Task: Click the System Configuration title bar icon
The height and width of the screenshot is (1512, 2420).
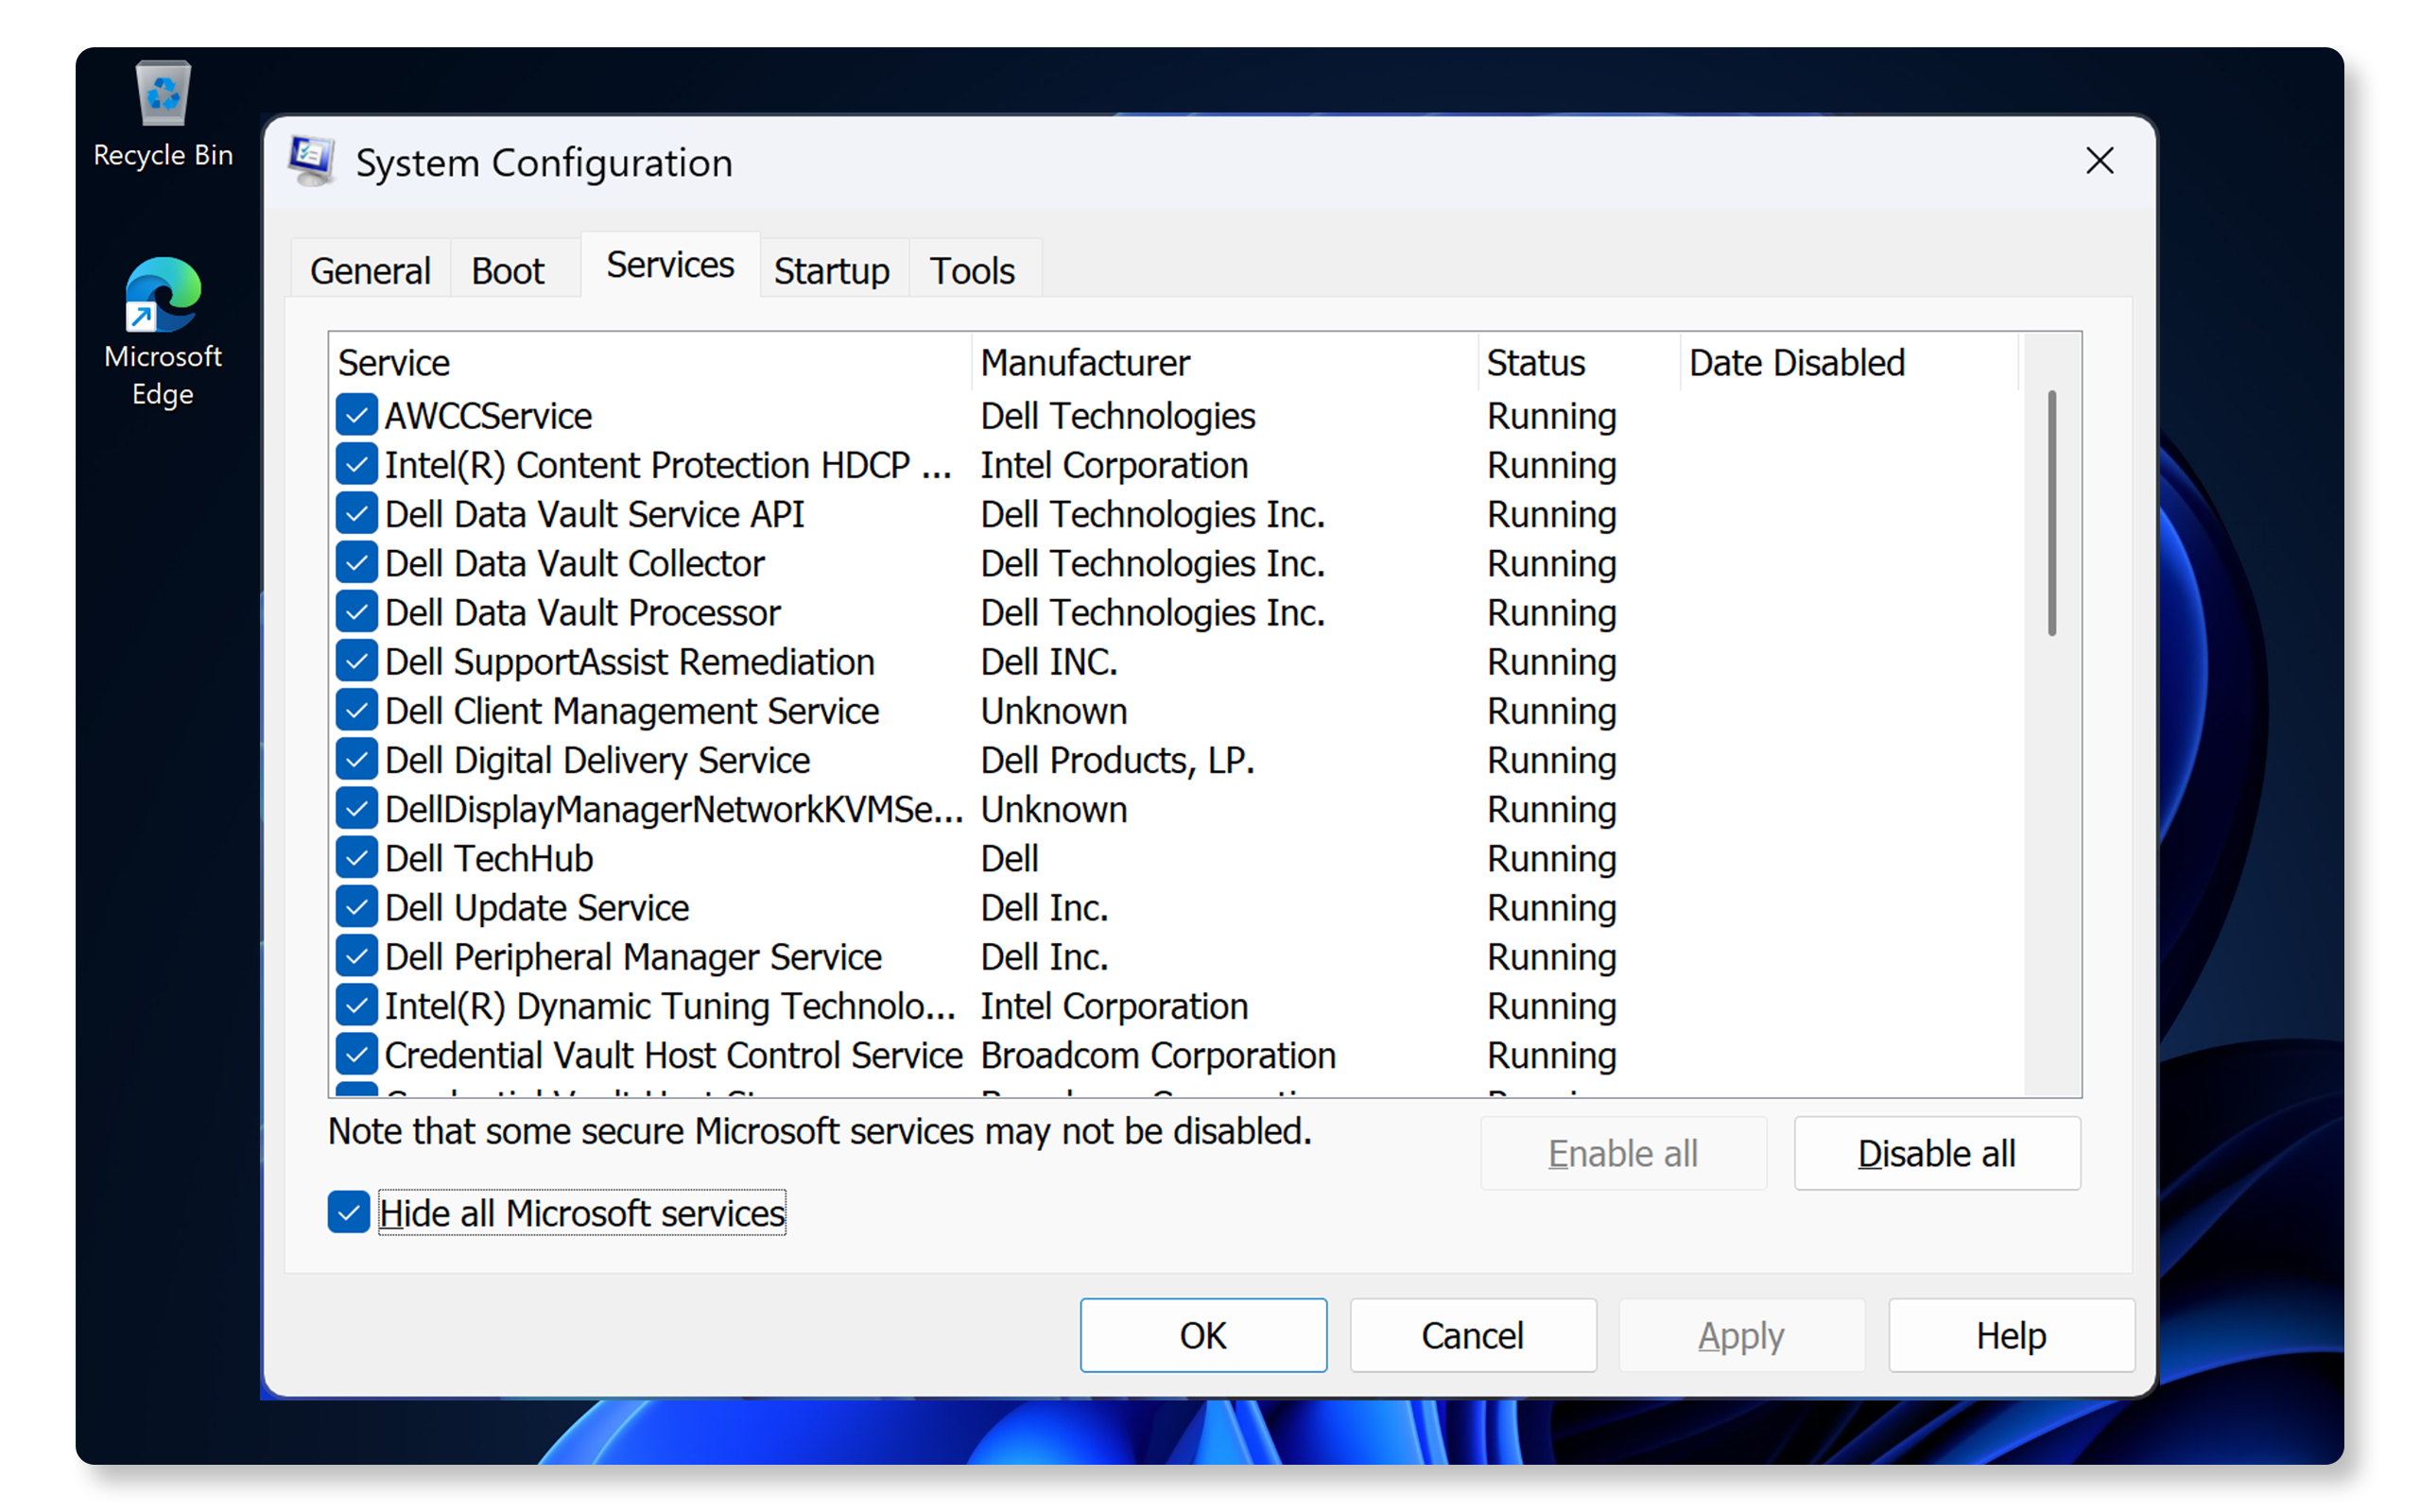Action: pyautogui.click(x=312, y=161)
